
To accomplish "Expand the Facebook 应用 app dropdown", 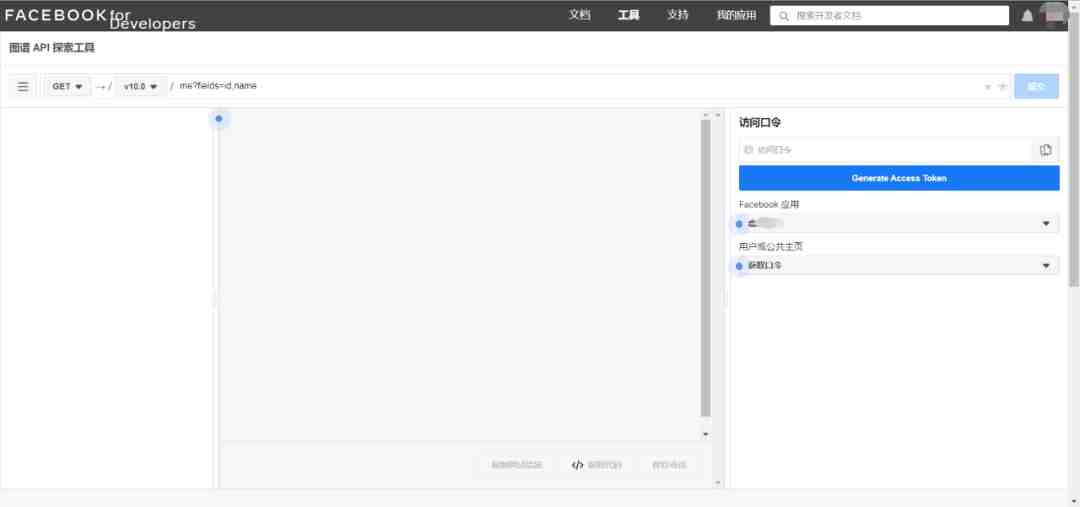I will tap(899, 223).
